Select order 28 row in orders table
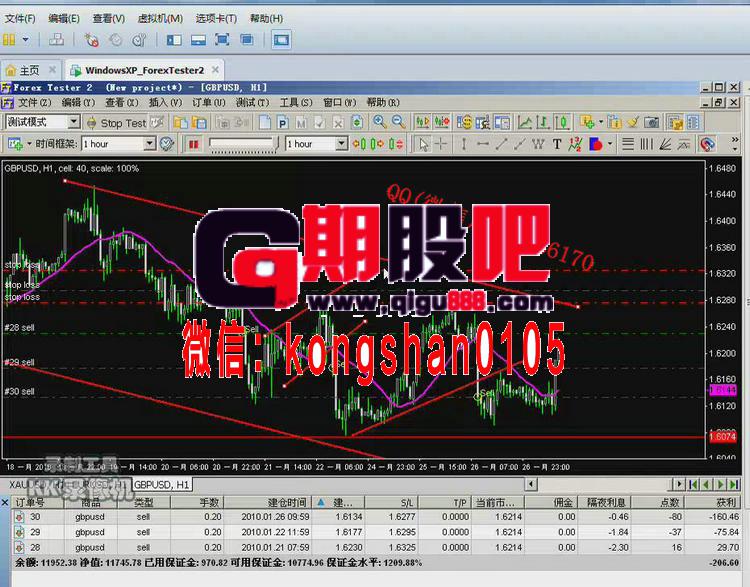Screen dimensions: 750x587 [x=377, y=547]
